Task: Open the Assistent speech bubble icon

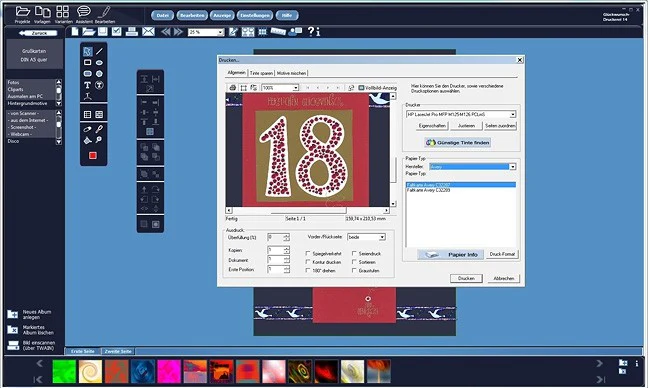Action: coord(84,12)
